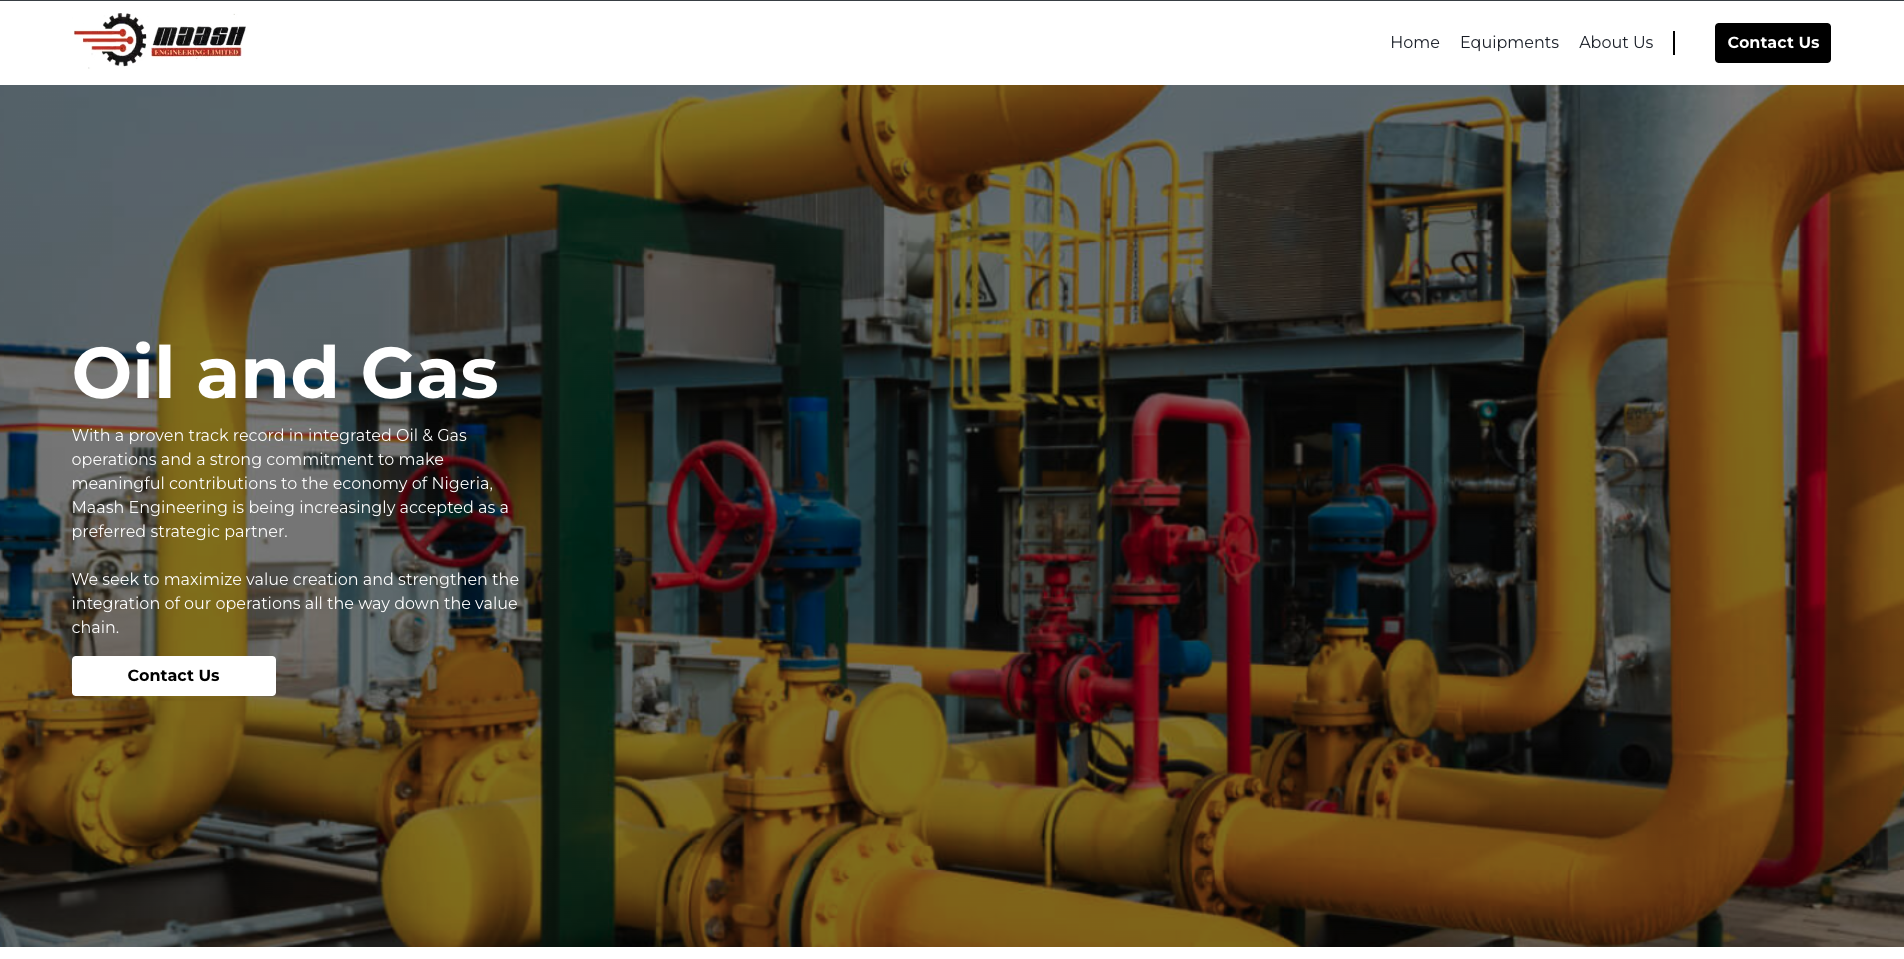The height and width of the screenshot is (959, 1904).
Task: Click the black Contact Us header button
Action: click(1772, 43)
